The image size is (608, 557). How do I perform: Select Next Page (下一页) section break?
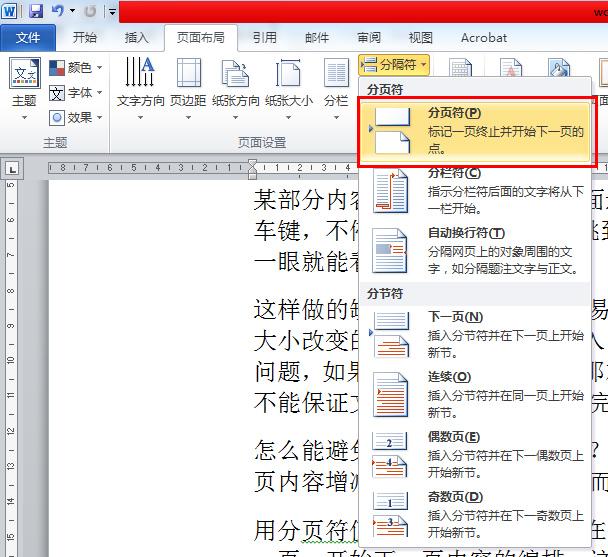tap(475, 335)
